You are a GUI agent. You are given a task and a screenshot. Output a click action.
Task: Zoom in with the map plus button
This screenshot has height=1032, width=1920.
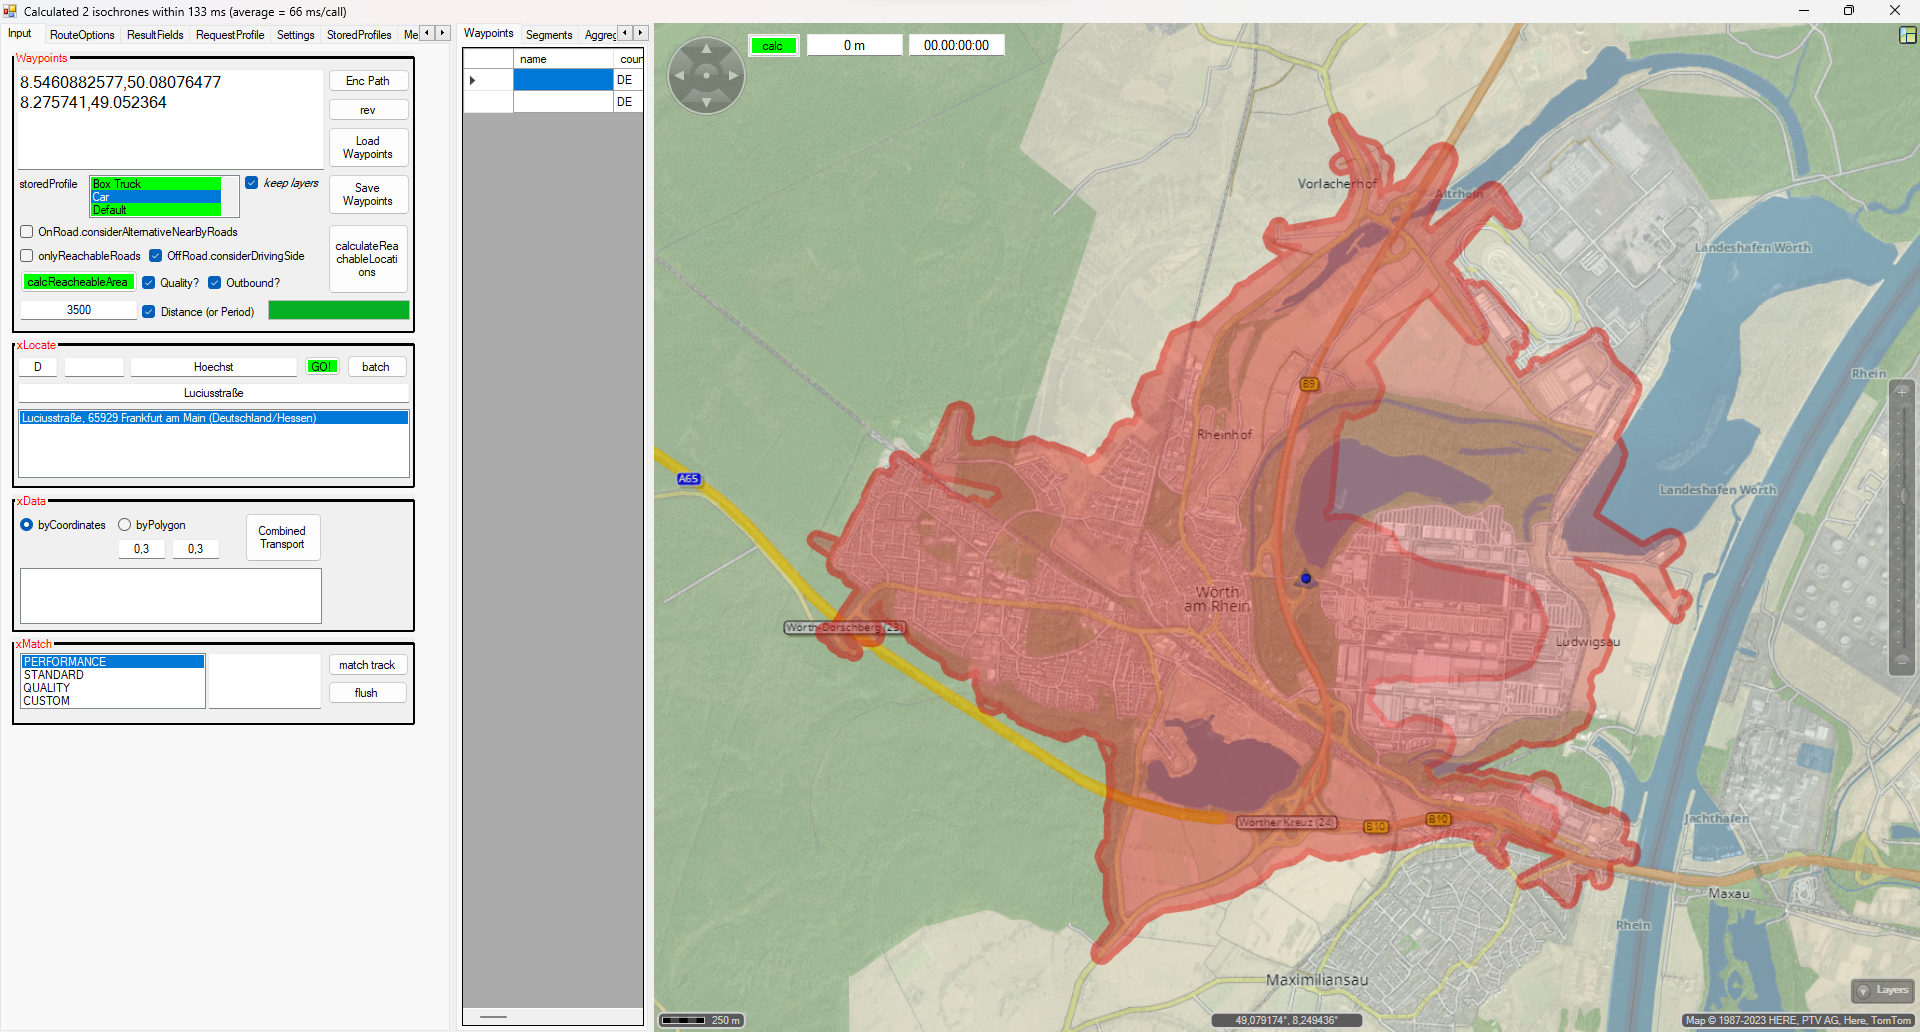pyautogui.click(x=1902, y=391)
